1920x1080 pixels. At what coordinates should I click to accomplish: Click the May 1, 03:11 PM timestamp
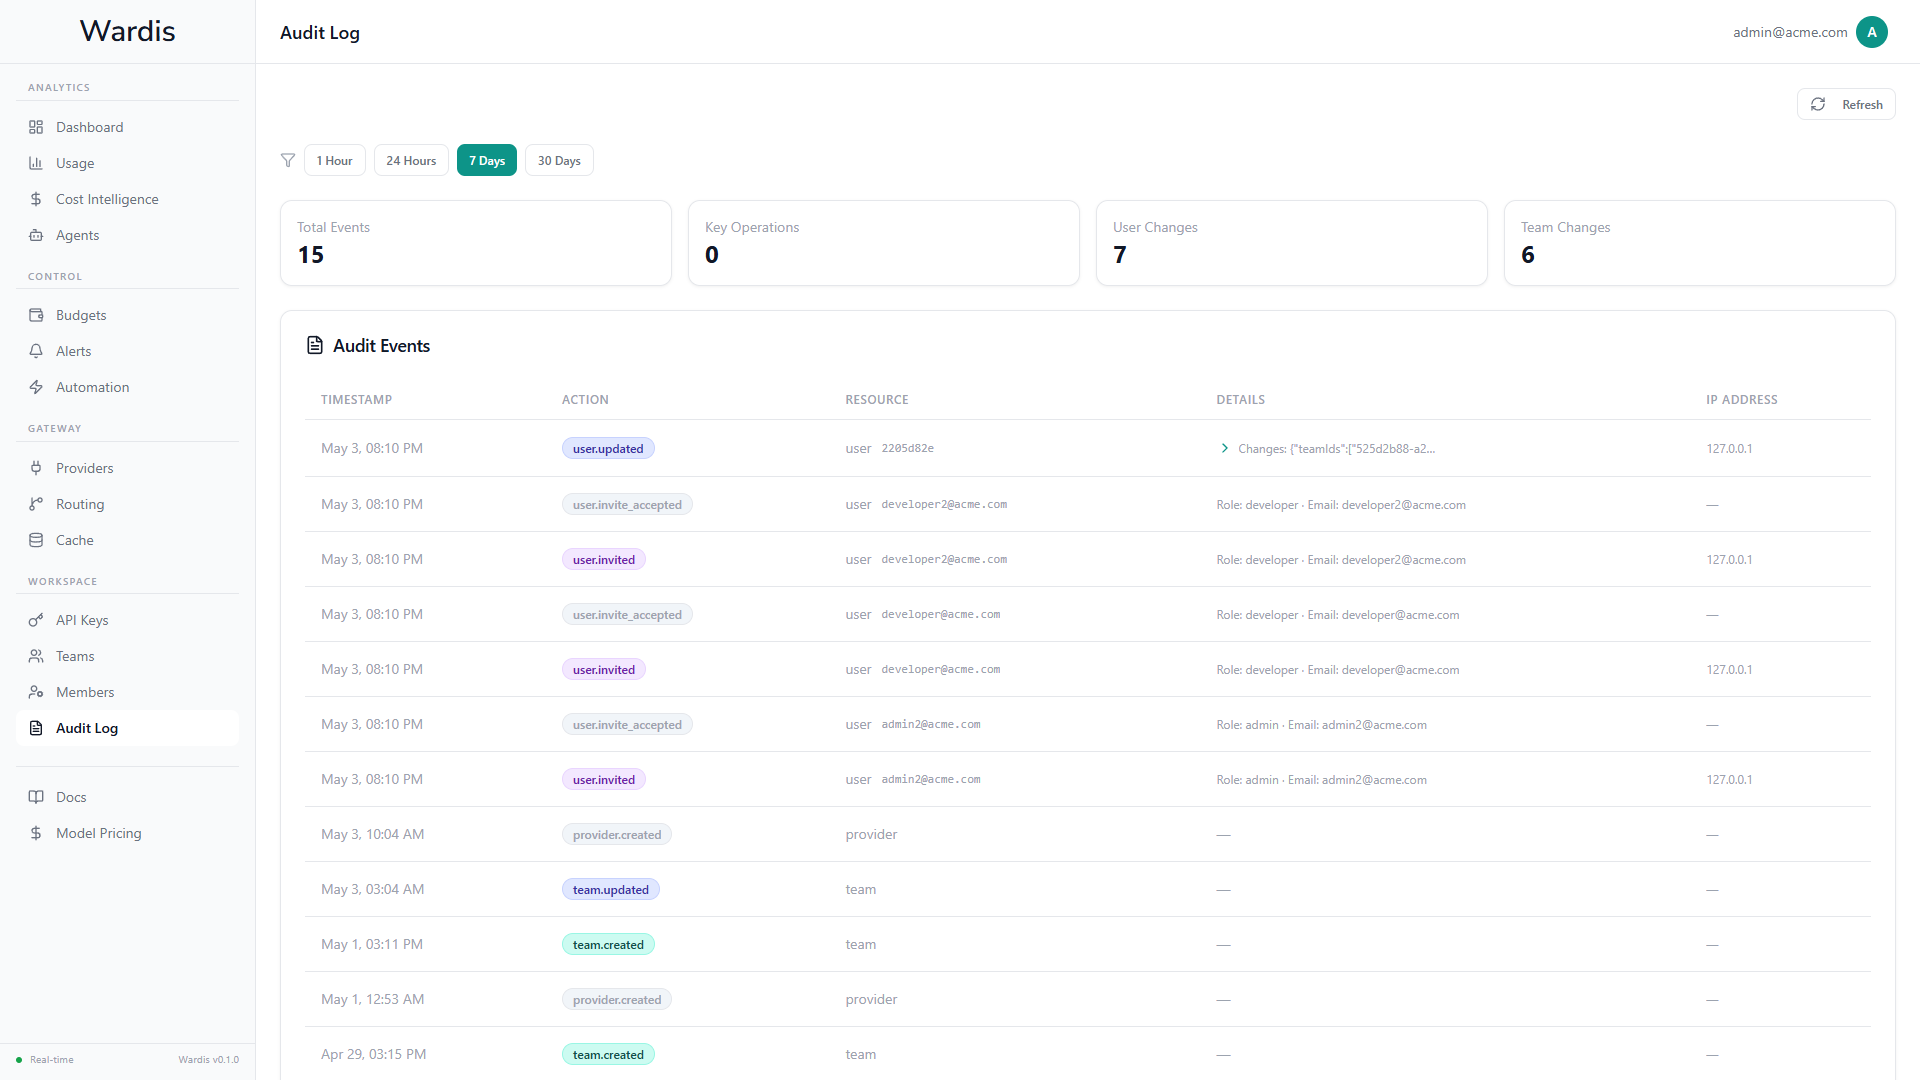coord(372,944)
